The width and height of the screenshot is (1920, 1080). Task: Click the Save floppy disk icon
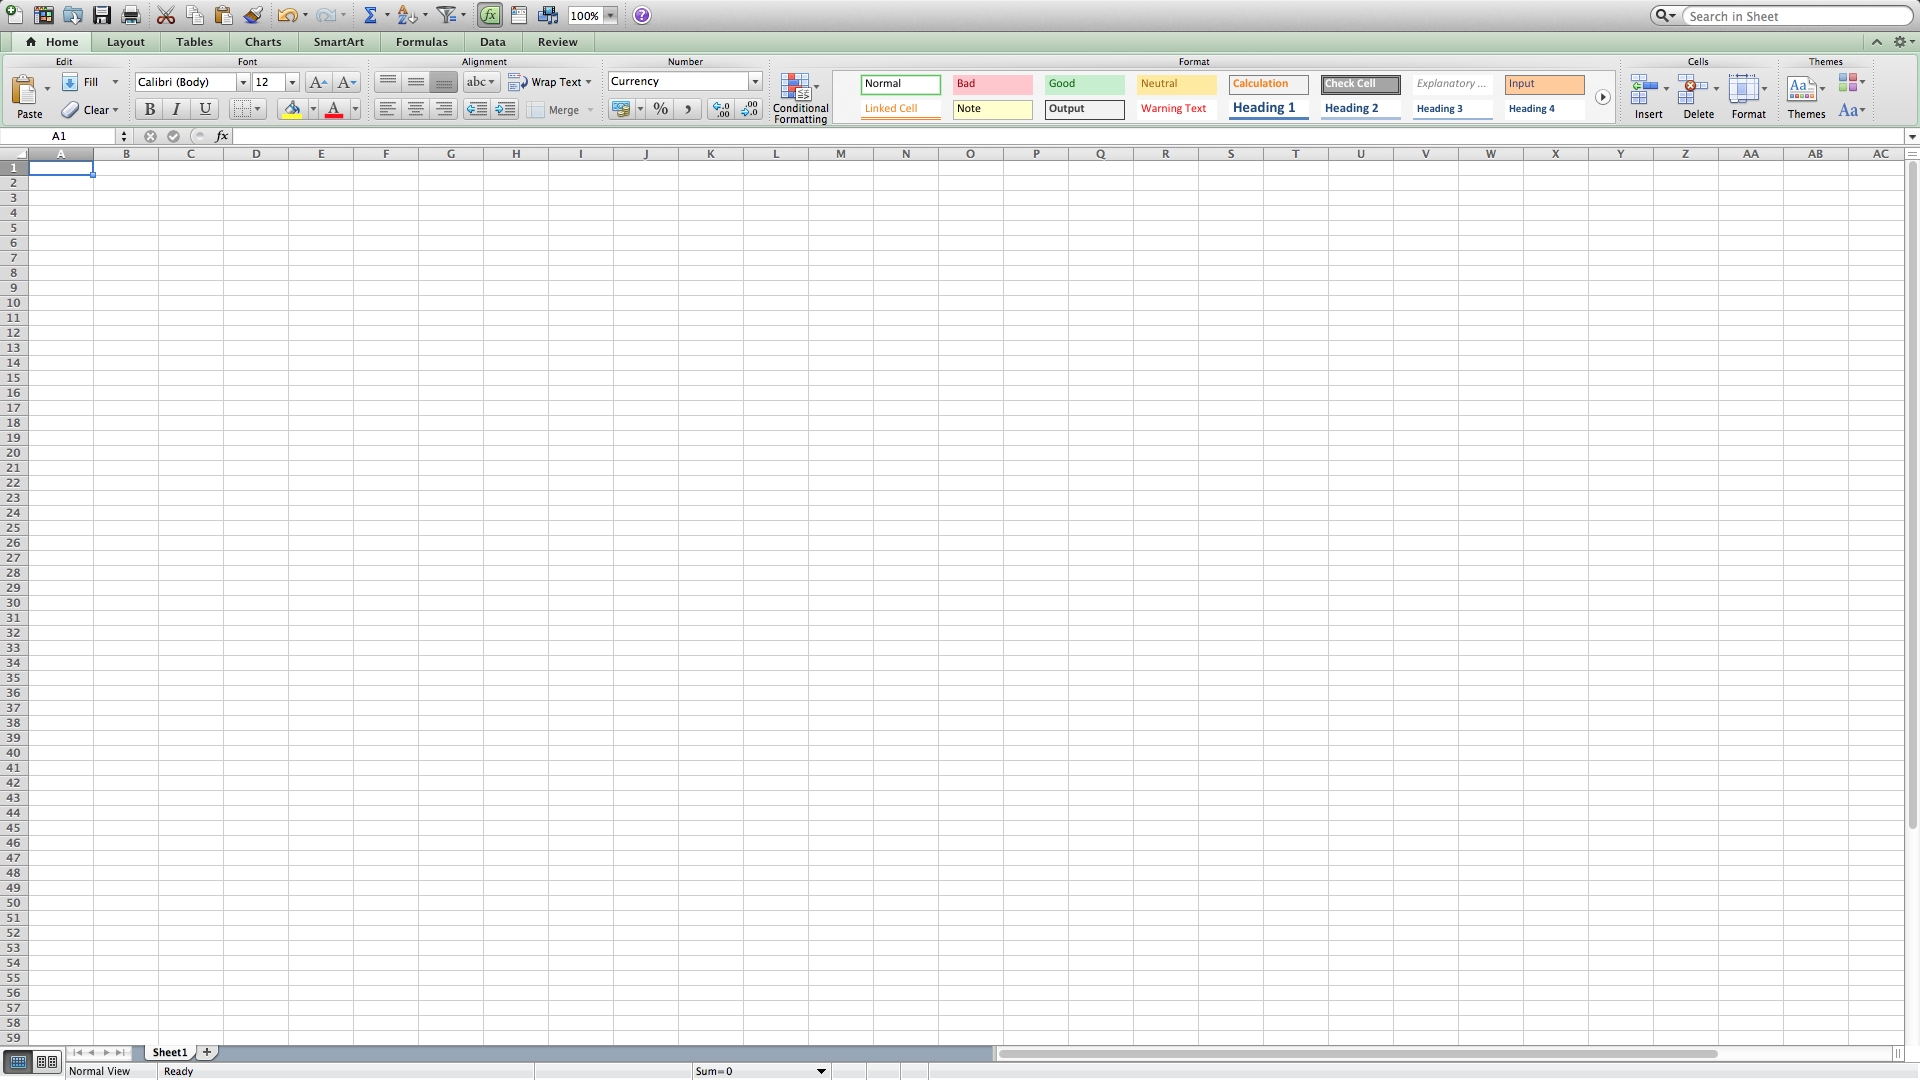(102, 15)
